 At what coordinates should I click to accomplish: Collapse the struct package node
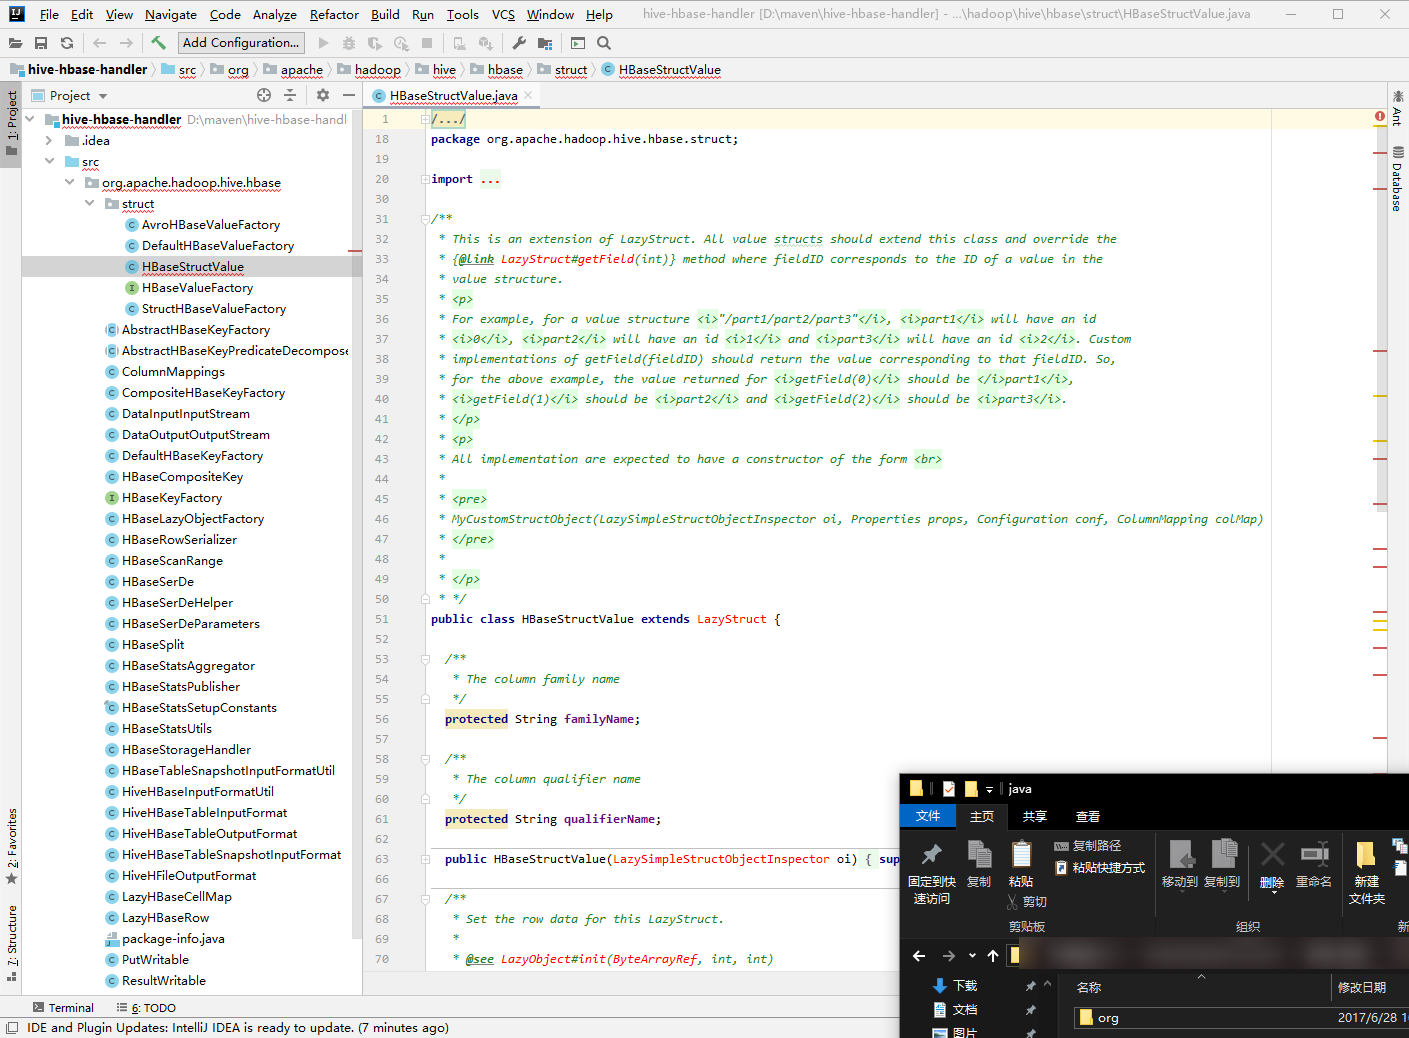click(90, 204)
